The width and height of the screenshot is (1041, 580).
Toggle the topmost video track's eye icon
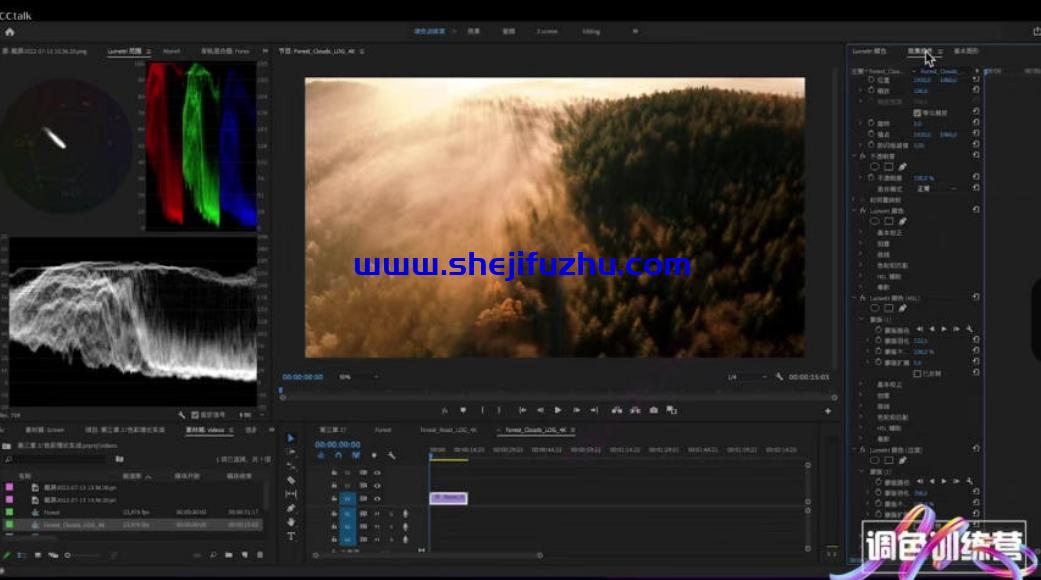click(377, 473)
